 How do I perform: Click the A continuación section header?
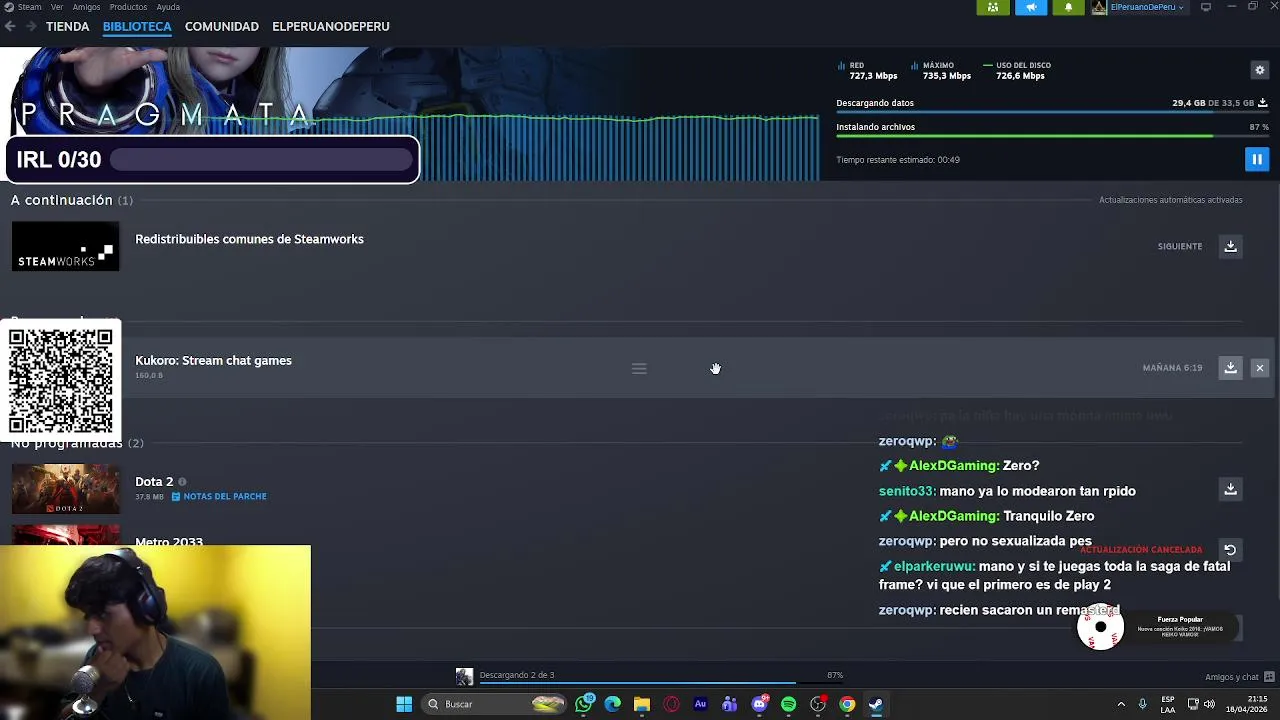71,200
